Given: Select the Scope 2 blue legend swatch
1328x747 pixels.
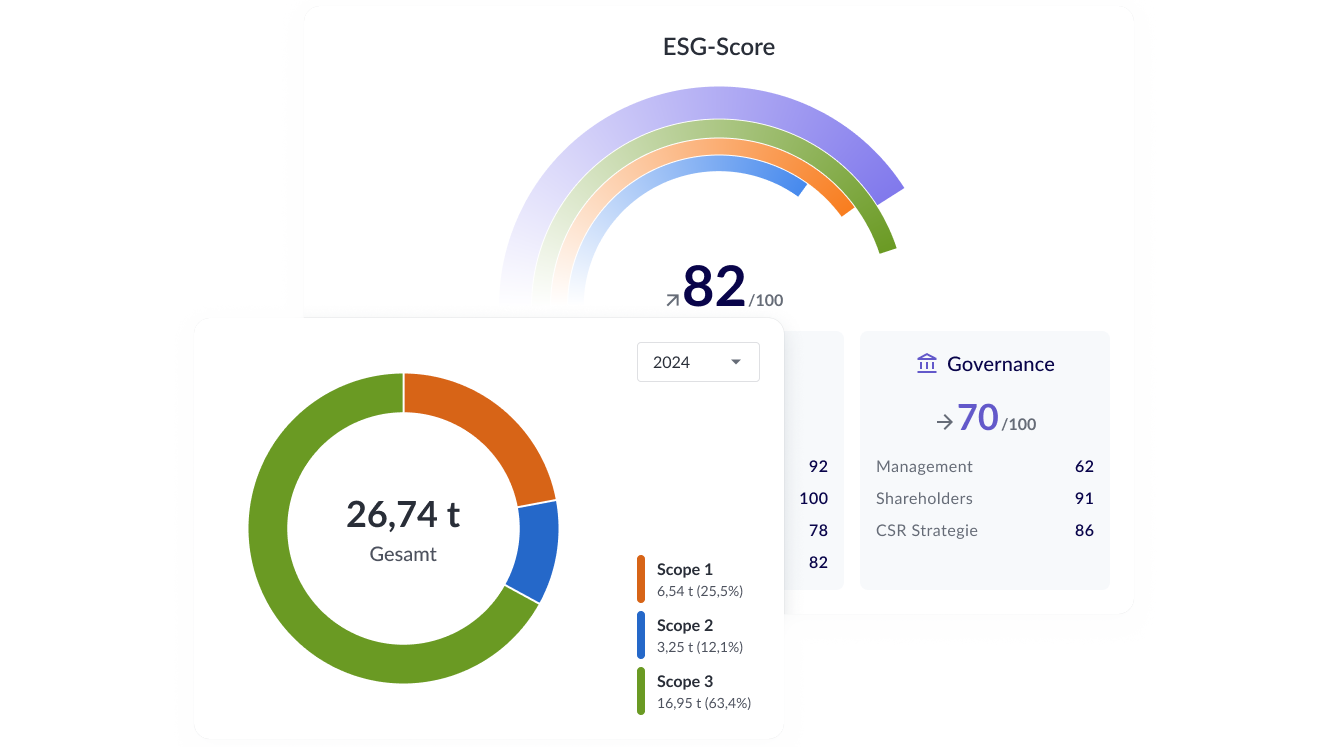Looking at the screenshot, I should pyautogui.click(x=641, y=635).
